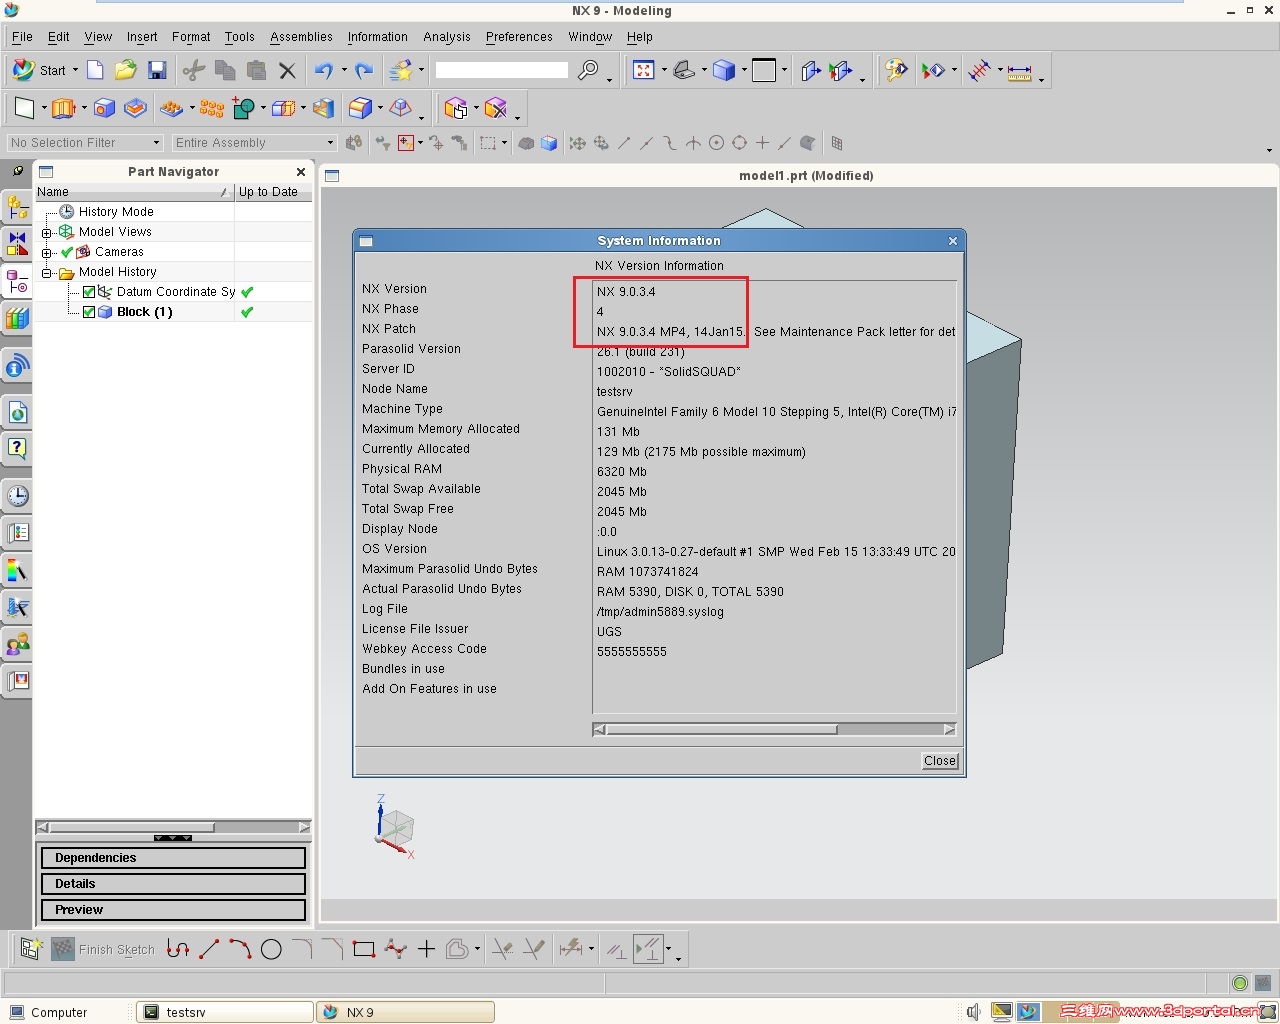This screenshot has height=1024, width=1280.
Task: Open the Offset Curve dropdown arrow
Action: (477, 949)
